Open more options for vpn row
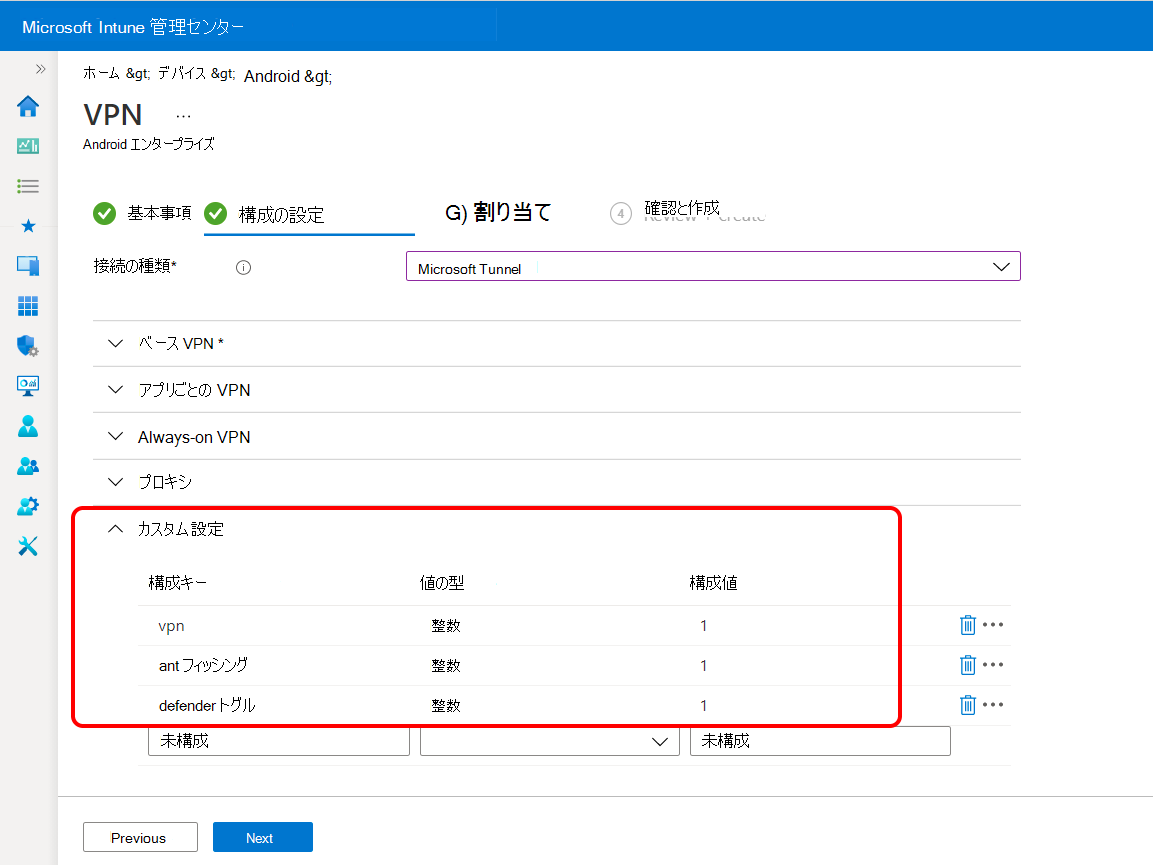Viewport: 1153px width, 865px height. click(x=993, y=624)
